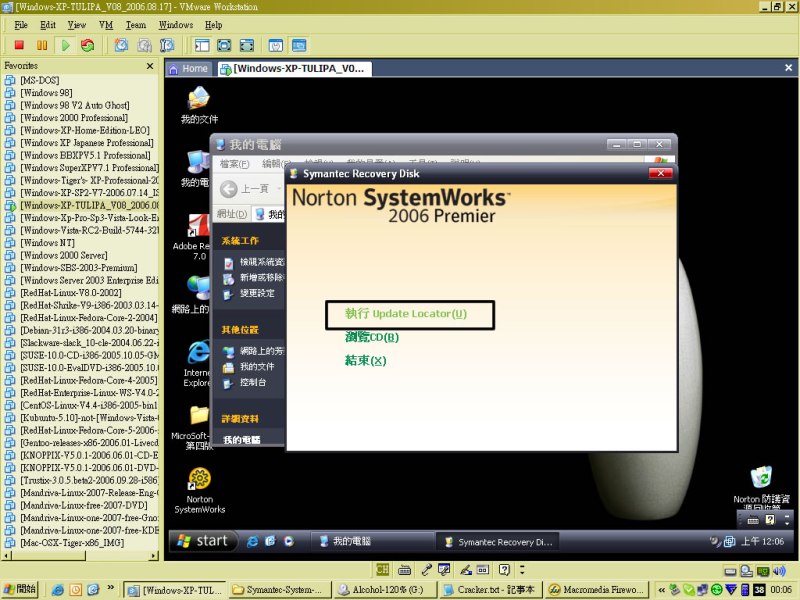Viewport: 800px width, 600px height.
Task: Open the View menu in VMware
Action: click(x=77, y=25)
